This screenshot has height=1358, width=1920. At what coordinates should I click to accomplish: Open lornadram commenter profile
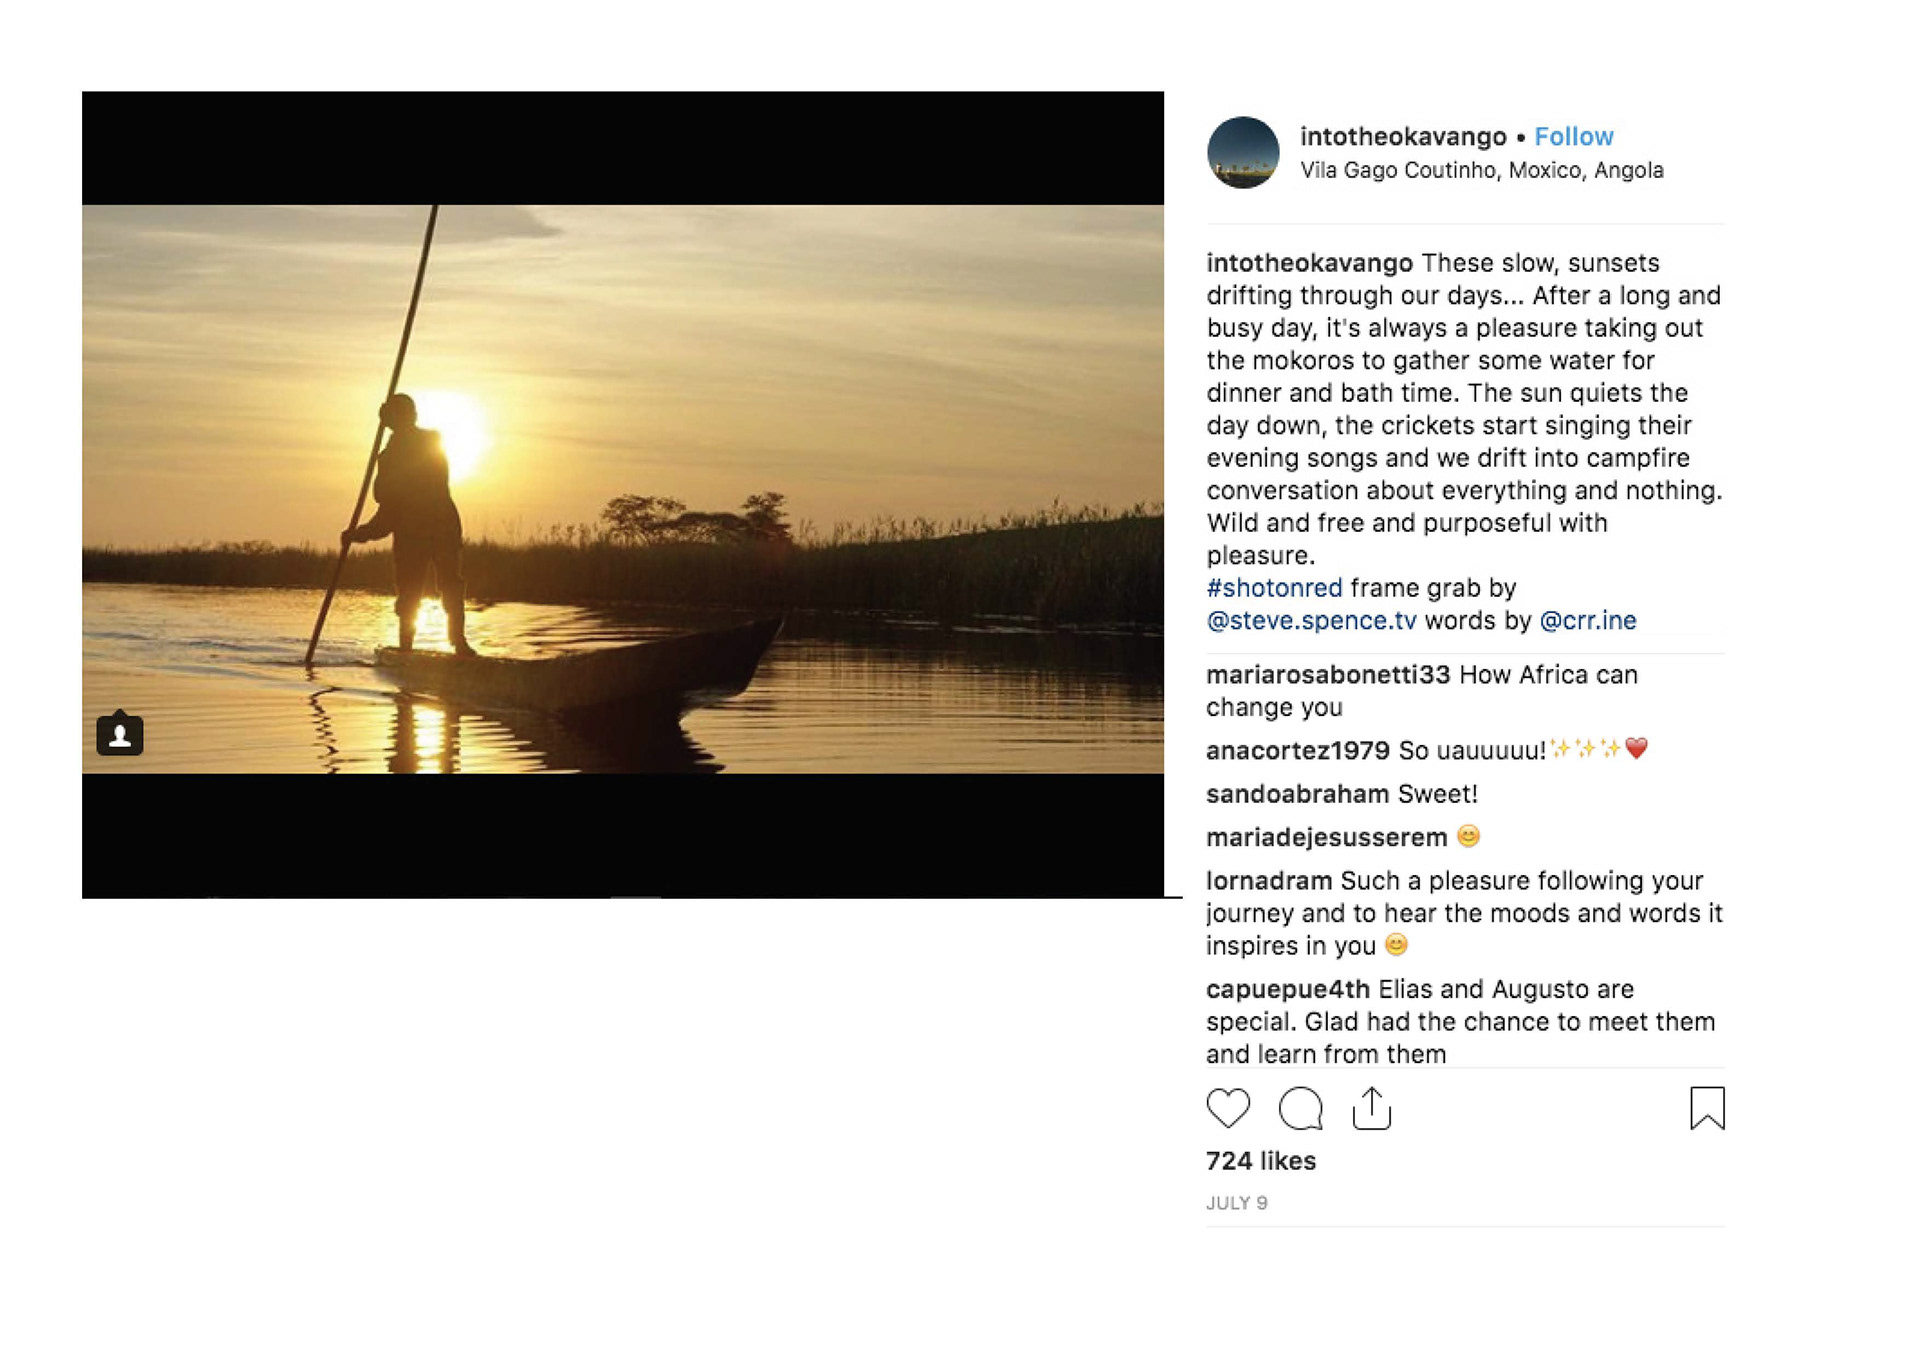click(1268, 881)
